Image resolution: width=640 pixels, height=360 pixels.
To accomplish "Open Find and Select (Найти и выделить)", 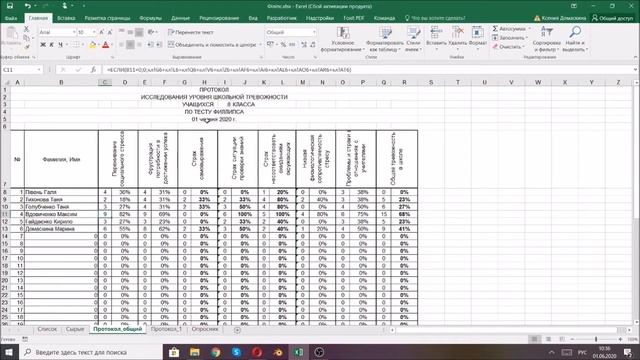I will [575, 39].
